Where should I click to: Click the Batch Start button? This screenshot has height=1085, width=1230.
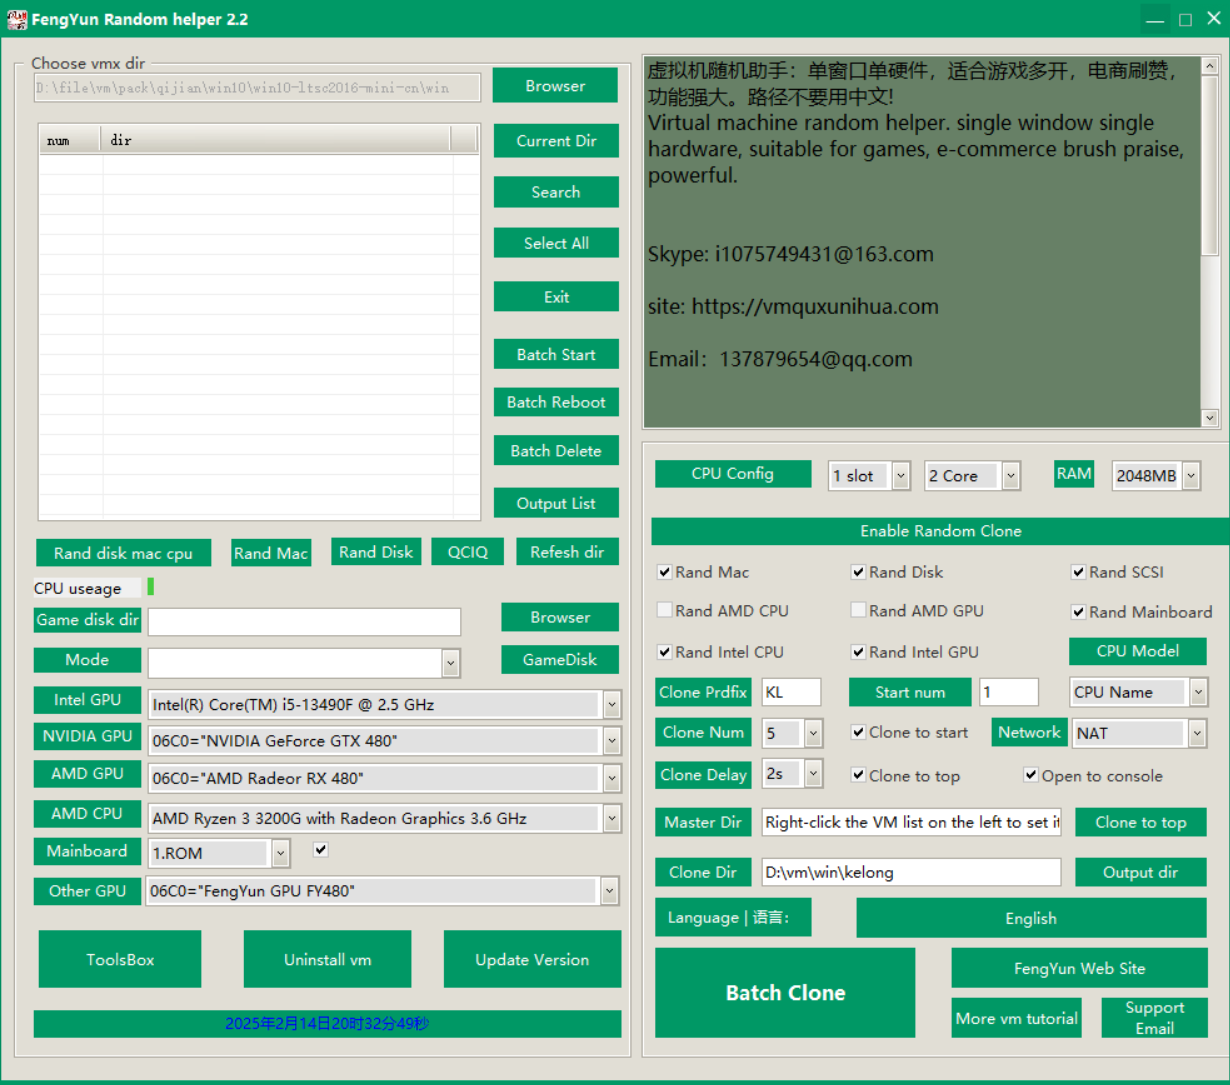click(556, 354)
